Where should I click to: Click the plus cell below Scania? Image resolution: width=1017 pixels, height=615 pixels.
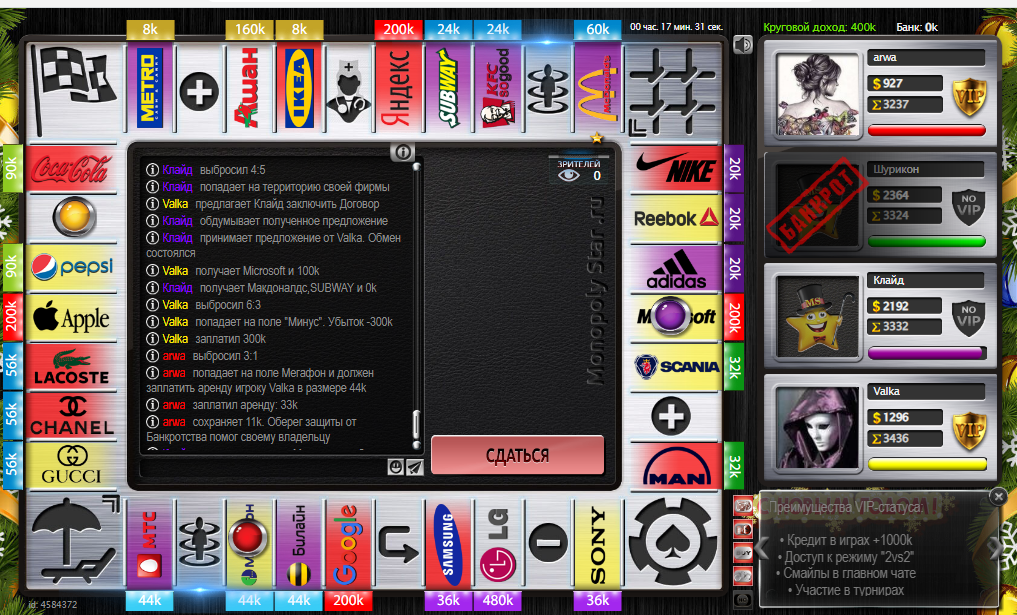pyautogui.click(x=671, y=416)
